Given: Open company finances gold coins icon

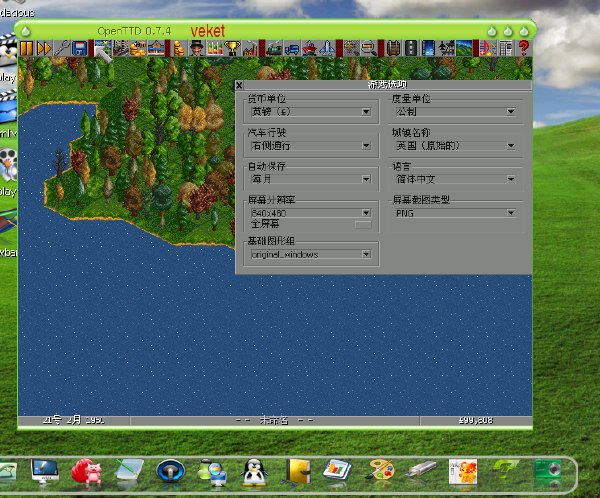Looking at the screenshot, I should pyautogui.click(x=179, y=49).
